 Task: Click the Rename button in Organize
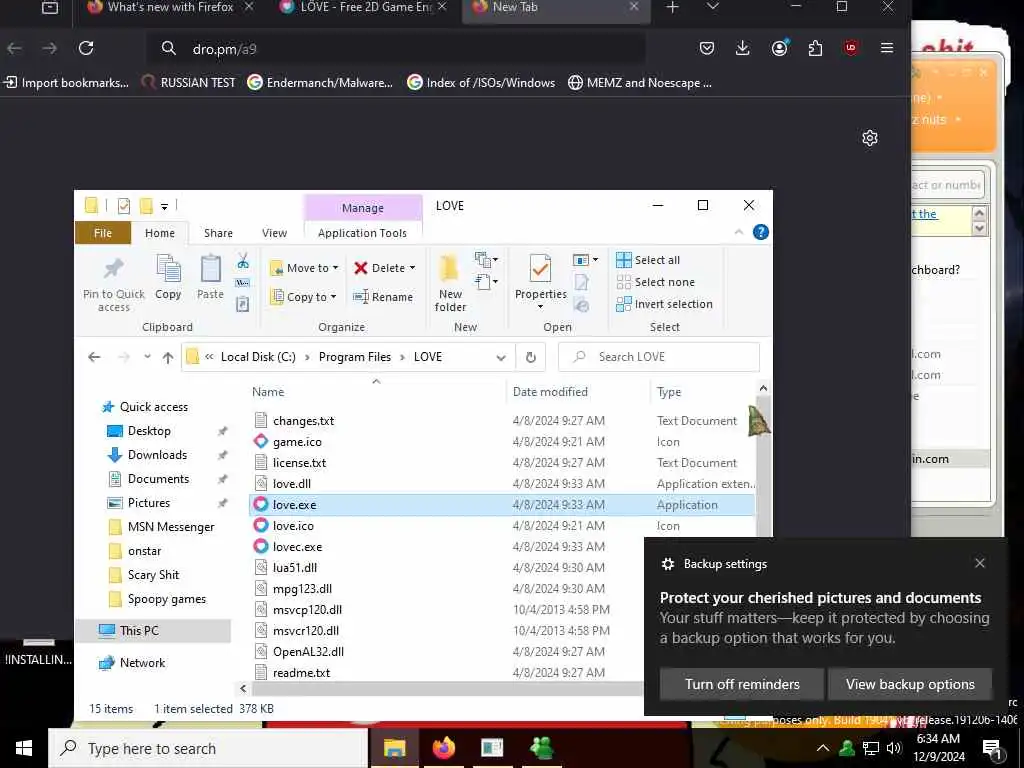coord(383,297)
